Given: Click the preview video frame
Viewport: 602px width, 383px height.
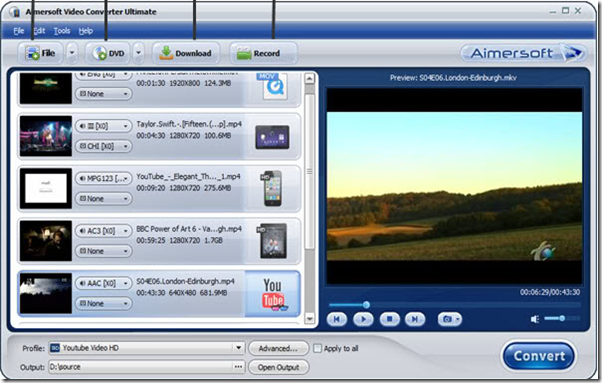Looking at the screenshot, I should click(454, 187).
